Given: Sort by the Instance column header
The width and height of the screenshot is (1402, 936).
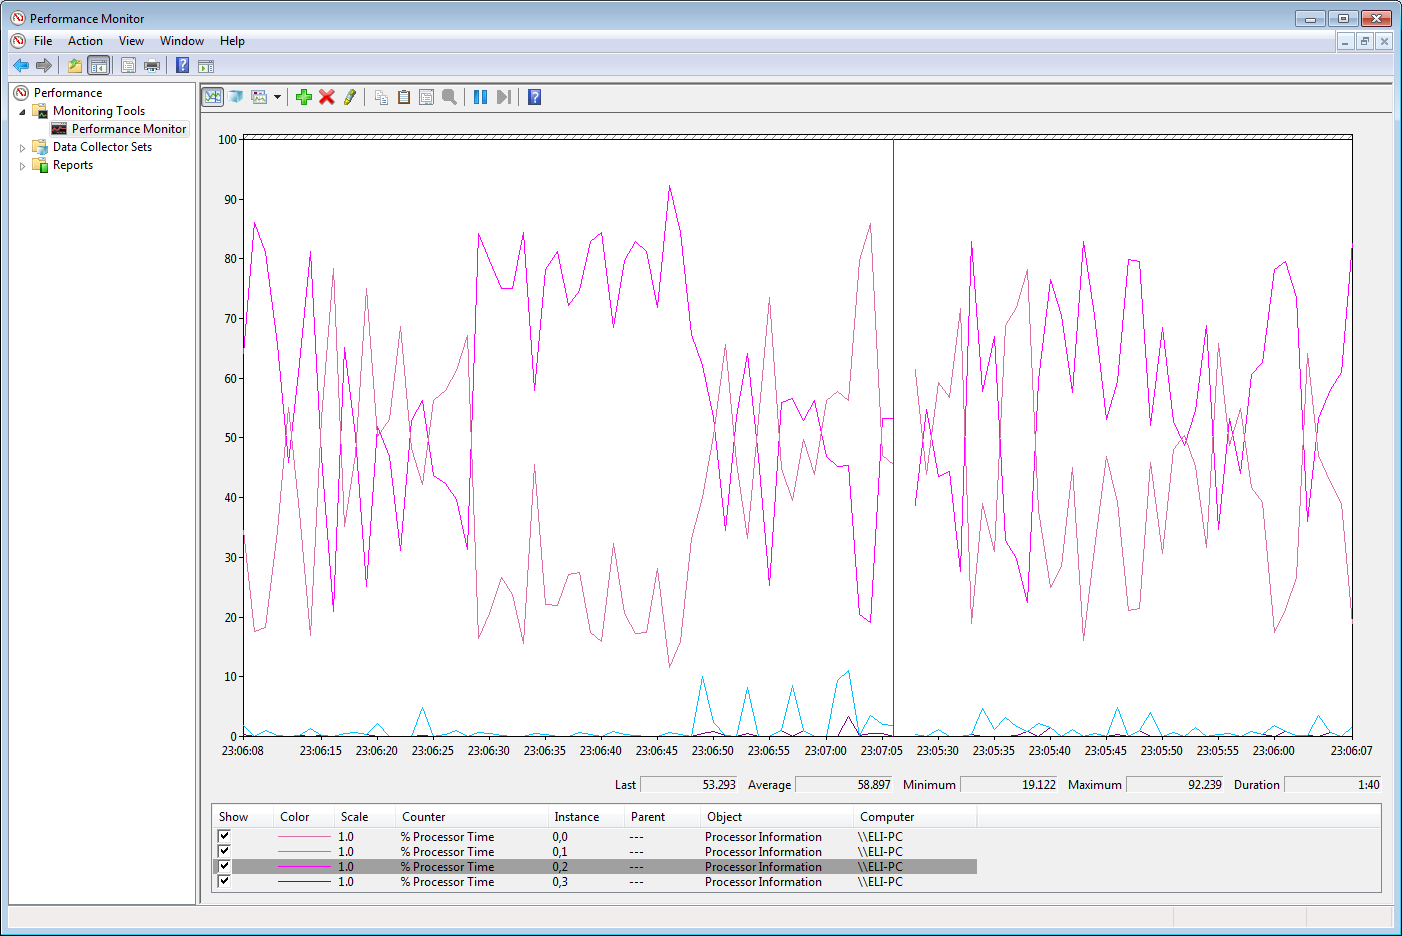Looking at the screenshot, I should tap(587, 817).
